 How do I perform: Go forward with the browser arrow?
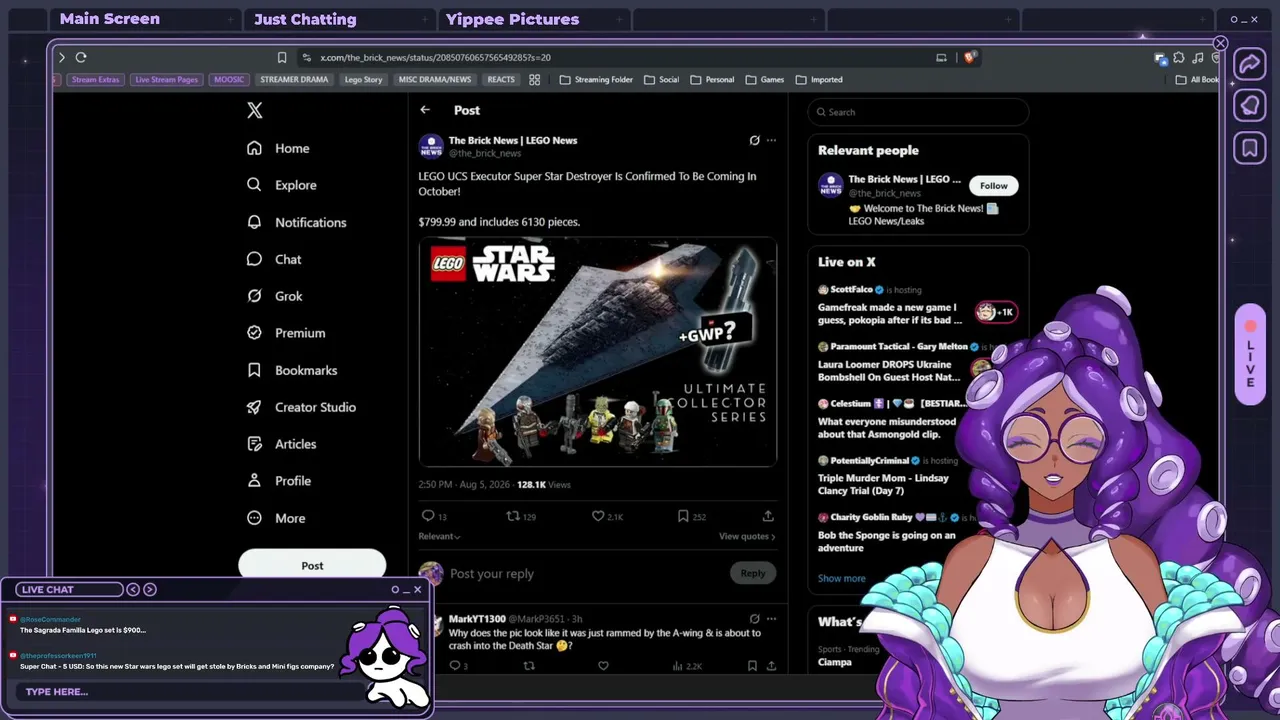click(61, 58)
